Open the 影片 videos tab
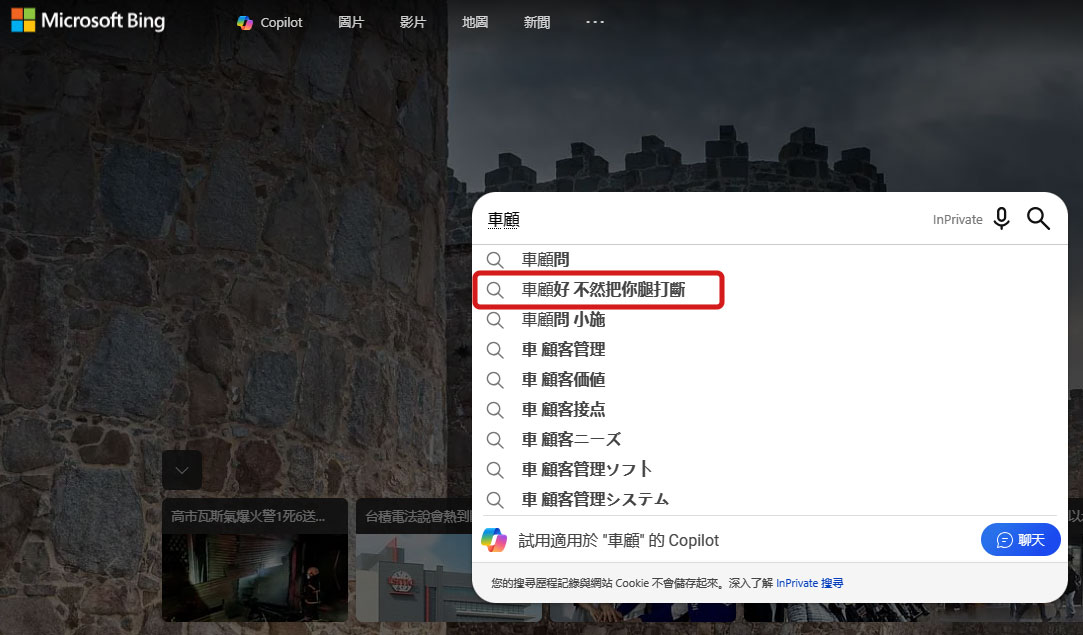This screenshot has height=635, width=1083. click(413, 22)
